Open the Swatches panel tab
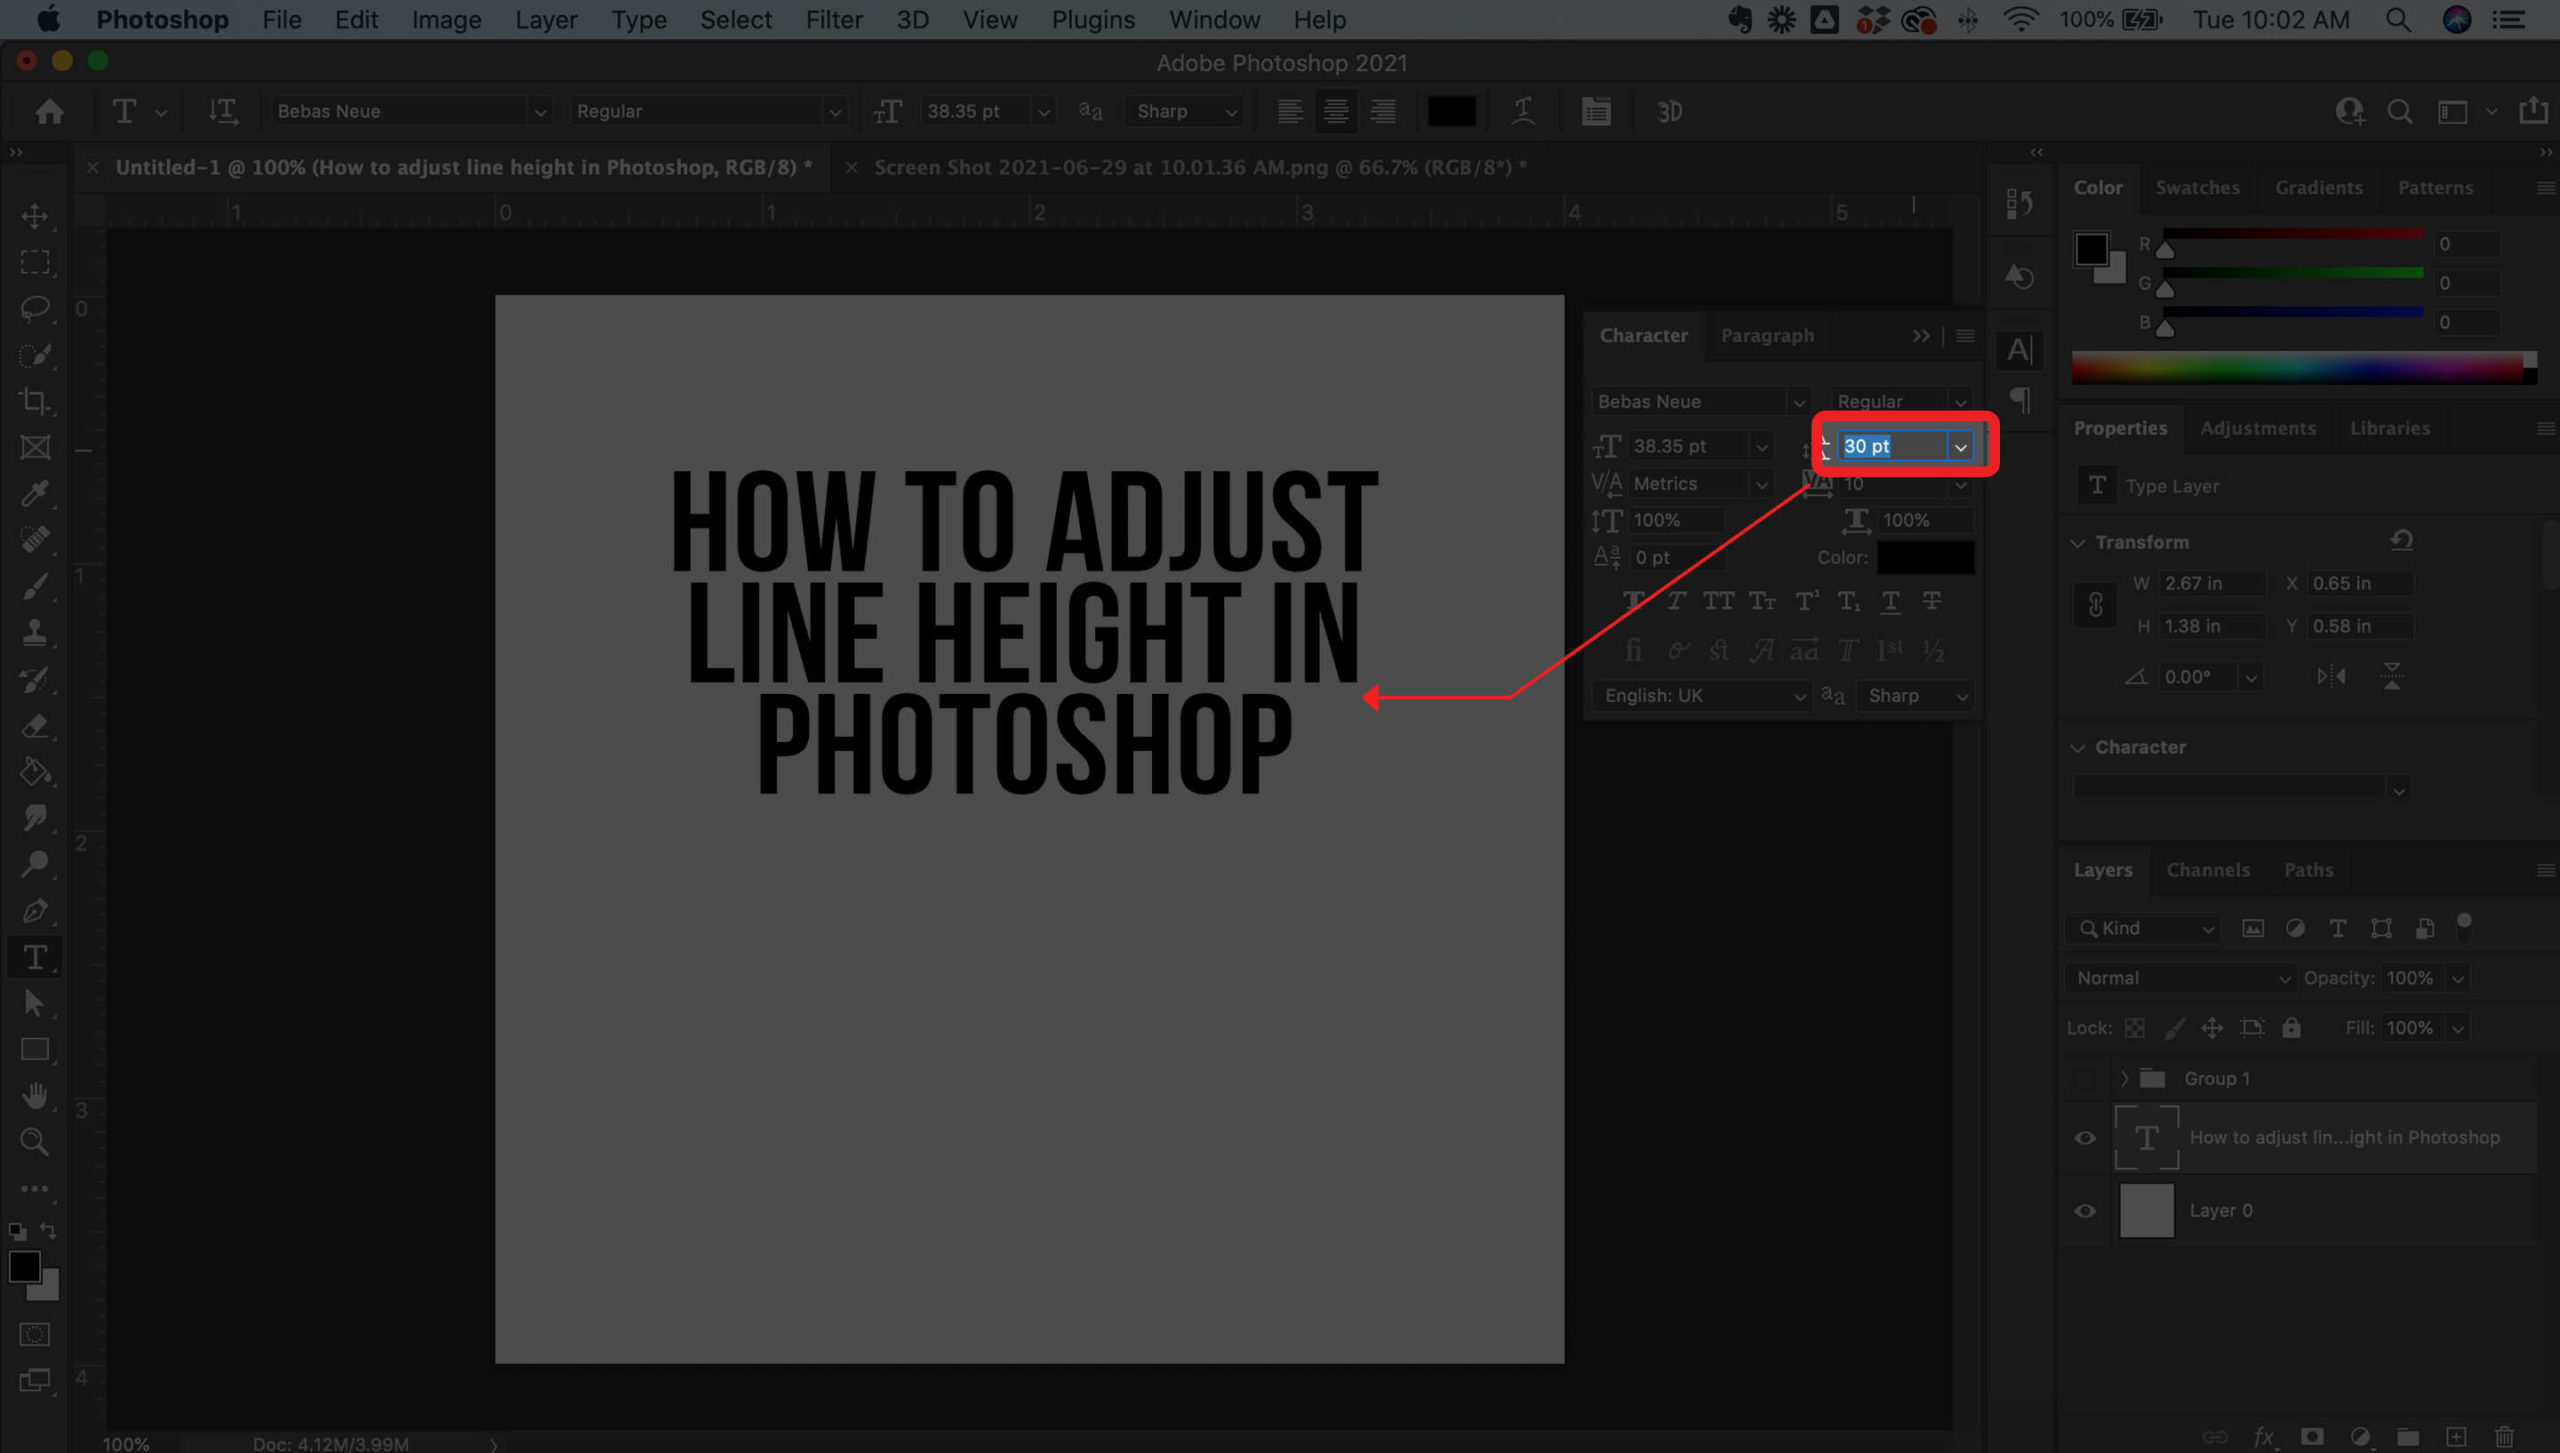The width and height of the screenshot is (2560, 1453). tap(2197, 188)
